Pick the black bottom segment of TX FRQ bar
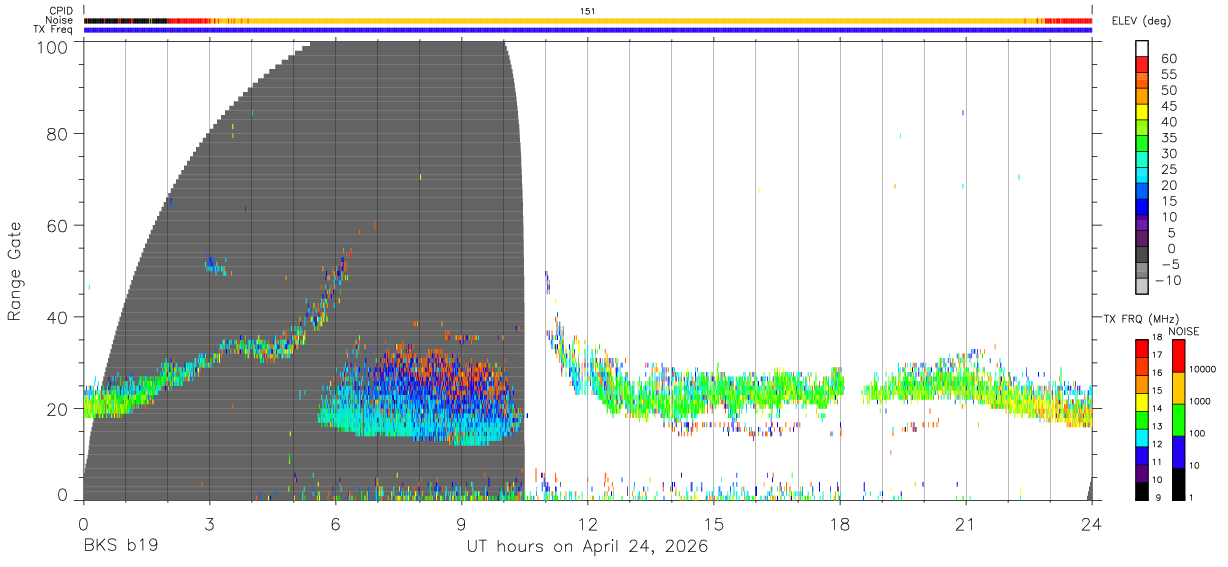Image resolution: width=1228 pixels, height=567 pixels. coord(1142,490)
